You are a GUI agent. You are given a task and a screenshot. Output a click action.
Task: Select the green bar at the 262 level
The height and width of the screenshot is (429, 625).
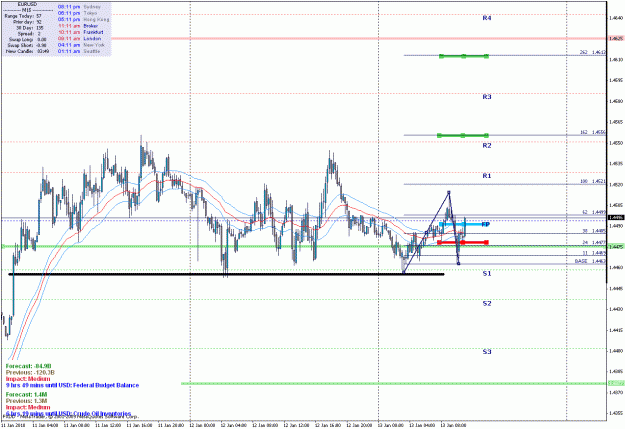pyautogui.click(x=464, y=56)
